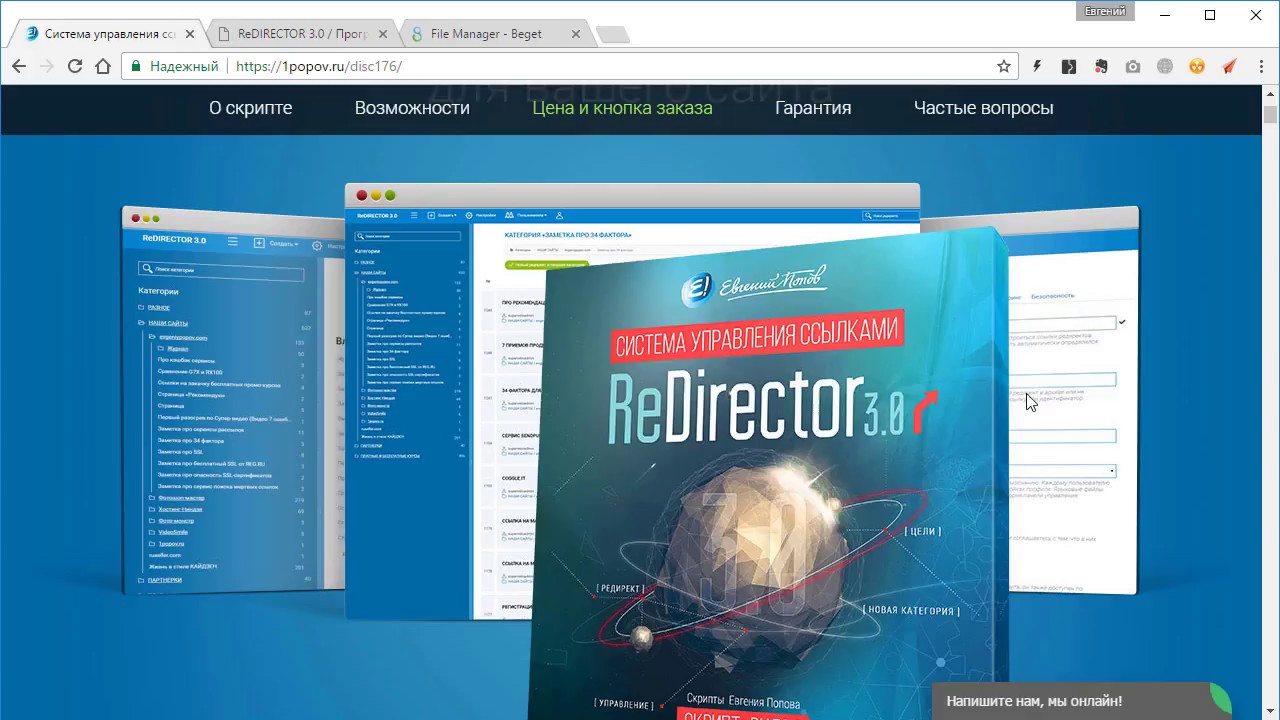This screenshot has width=1280, height=720.
Task: Open the Evernote elephant extension
Action: coord(1101,67)
